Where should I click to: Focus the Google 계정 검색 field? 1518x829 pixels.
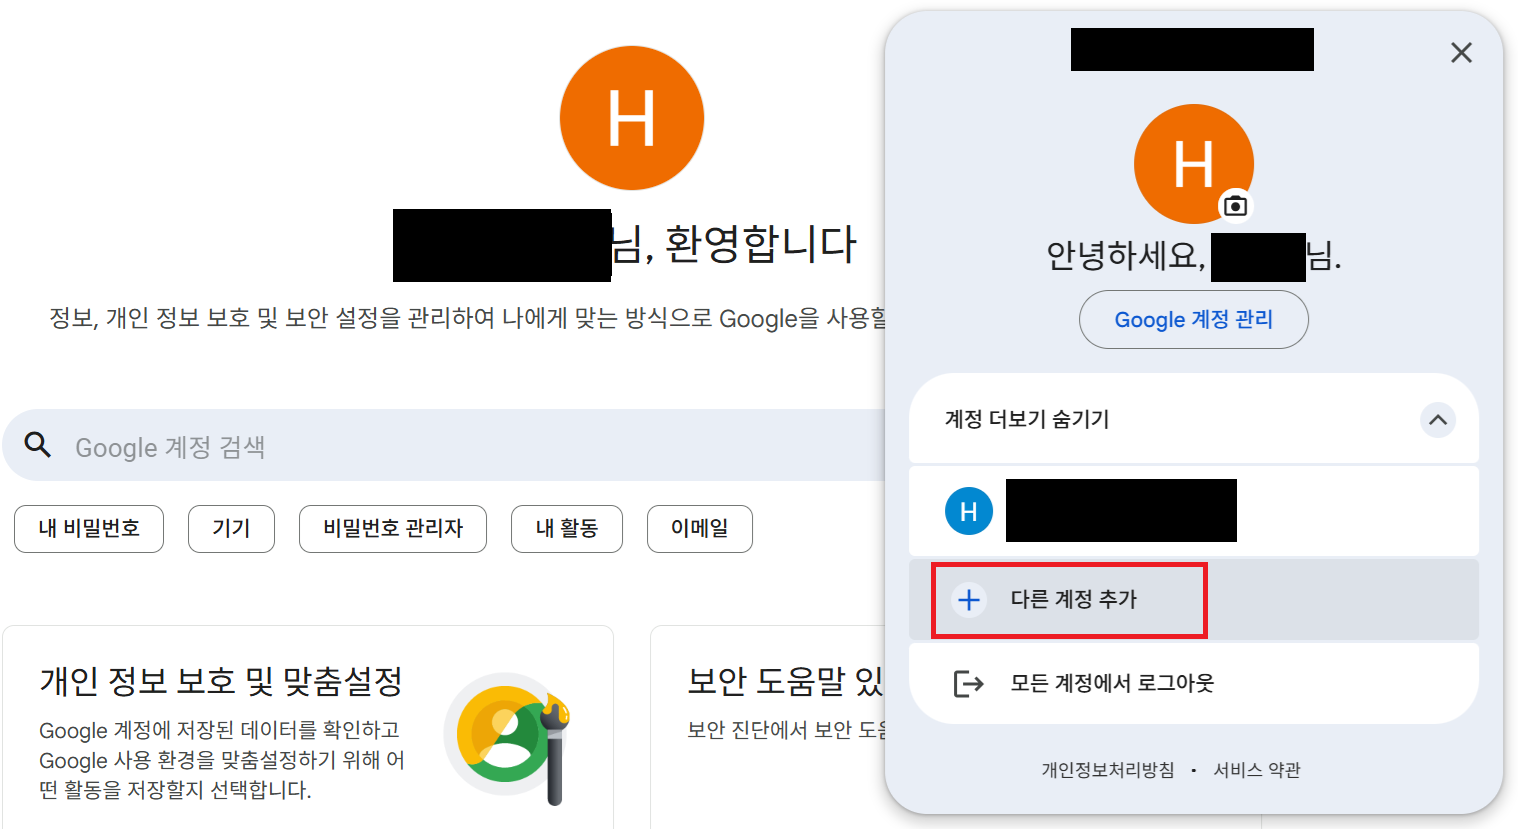(x=445, y=445)
